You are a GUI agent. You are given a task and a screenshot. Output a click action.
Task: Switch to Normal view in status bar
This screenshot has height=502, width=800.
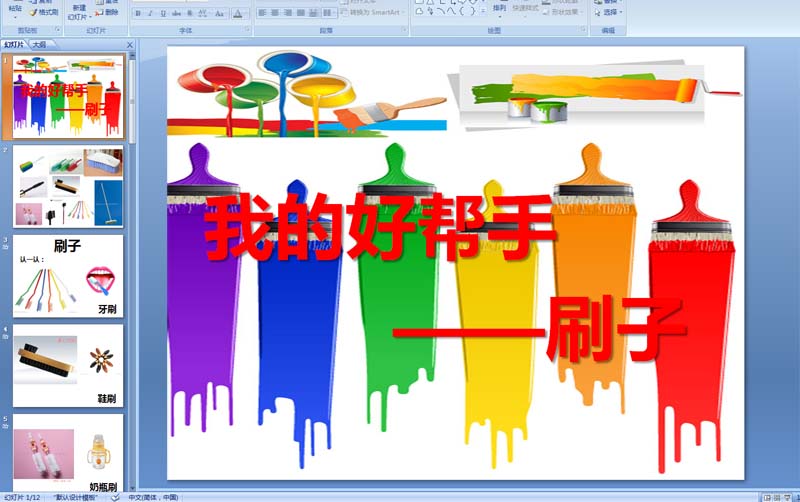click(767, 497)
